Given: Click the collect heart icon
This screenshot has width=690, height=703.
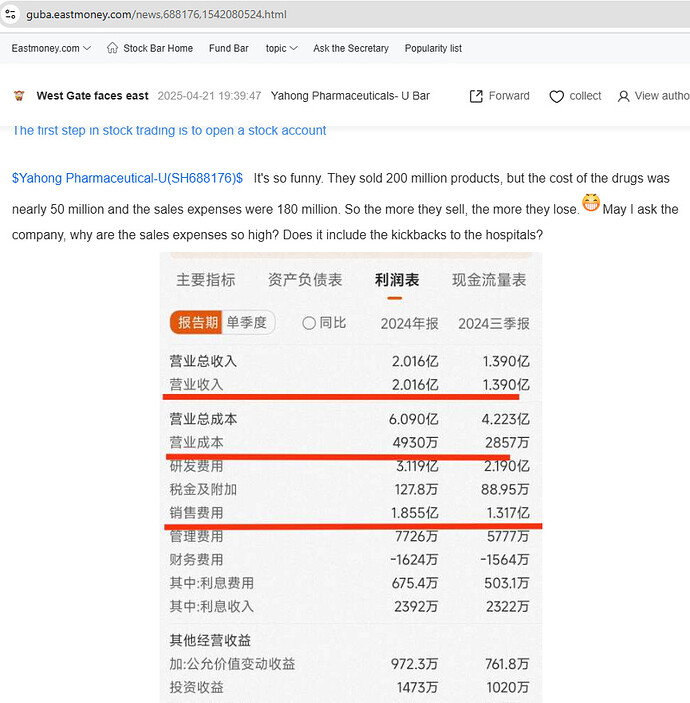Looking at the screenshot, I should (x=556, y=96).
